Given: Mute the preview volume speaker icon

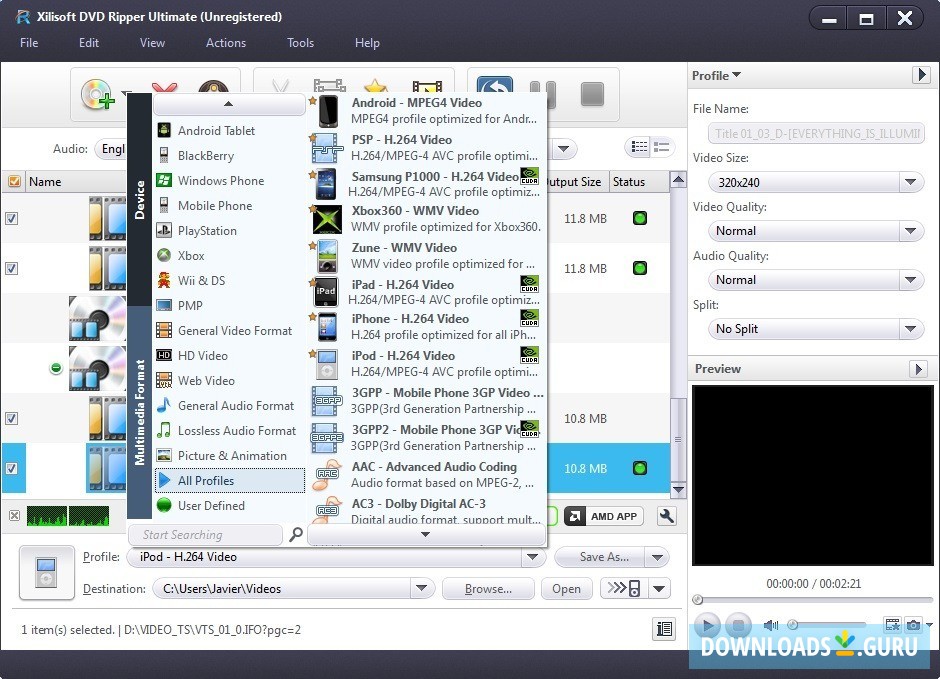Looking at the screenshot, I should click(x=770, y=625).
